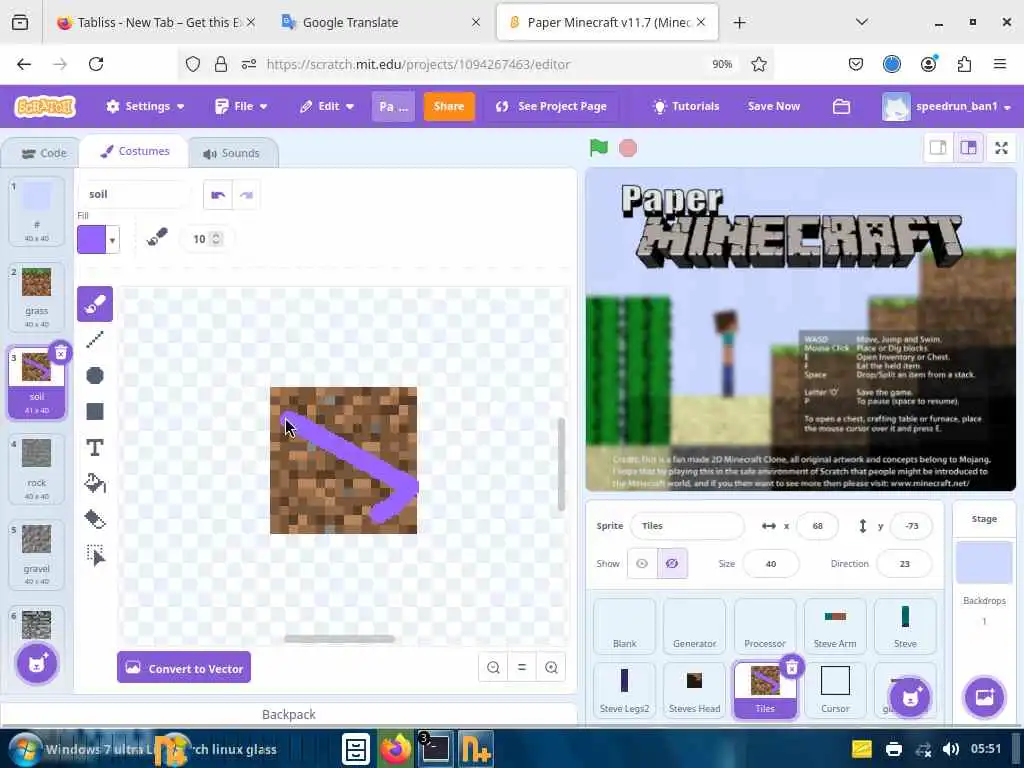Click Save Now
The image size is (1024, 768).
(x=773, y=106)
